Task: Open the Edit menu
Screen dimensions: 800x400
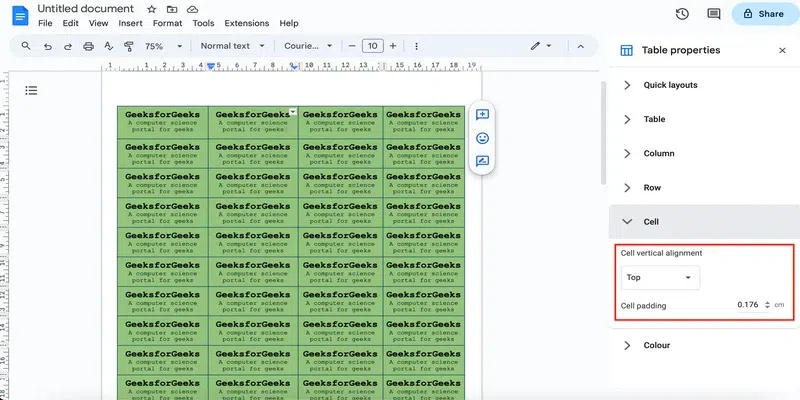Action: point(70,23)
